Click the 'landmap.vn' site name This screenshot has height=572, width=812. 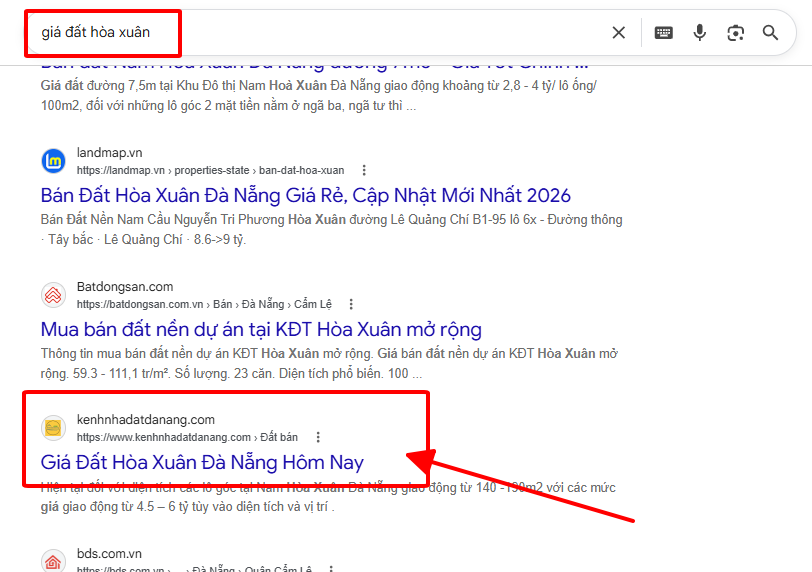coord(109,153)
